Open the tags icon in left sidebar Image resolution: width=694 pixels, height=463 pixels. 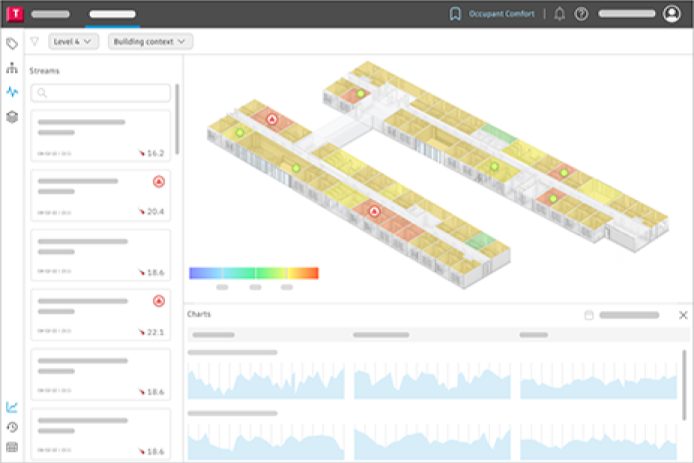click(x=12, y=44)
